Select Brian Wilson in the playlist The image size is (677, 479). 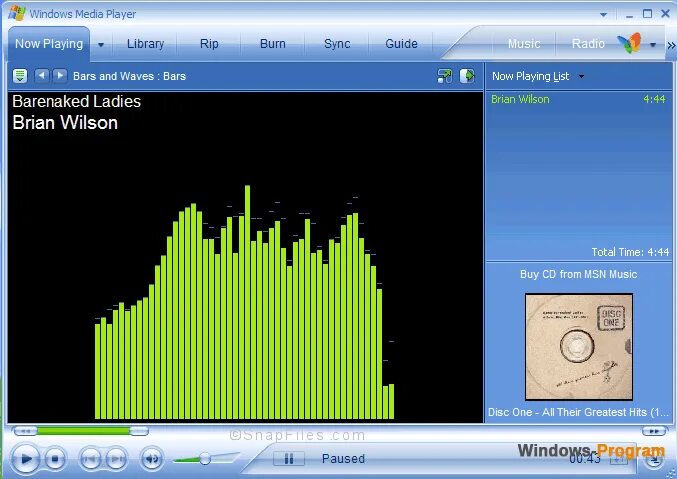pyautogui.click(x=520, y=99)
